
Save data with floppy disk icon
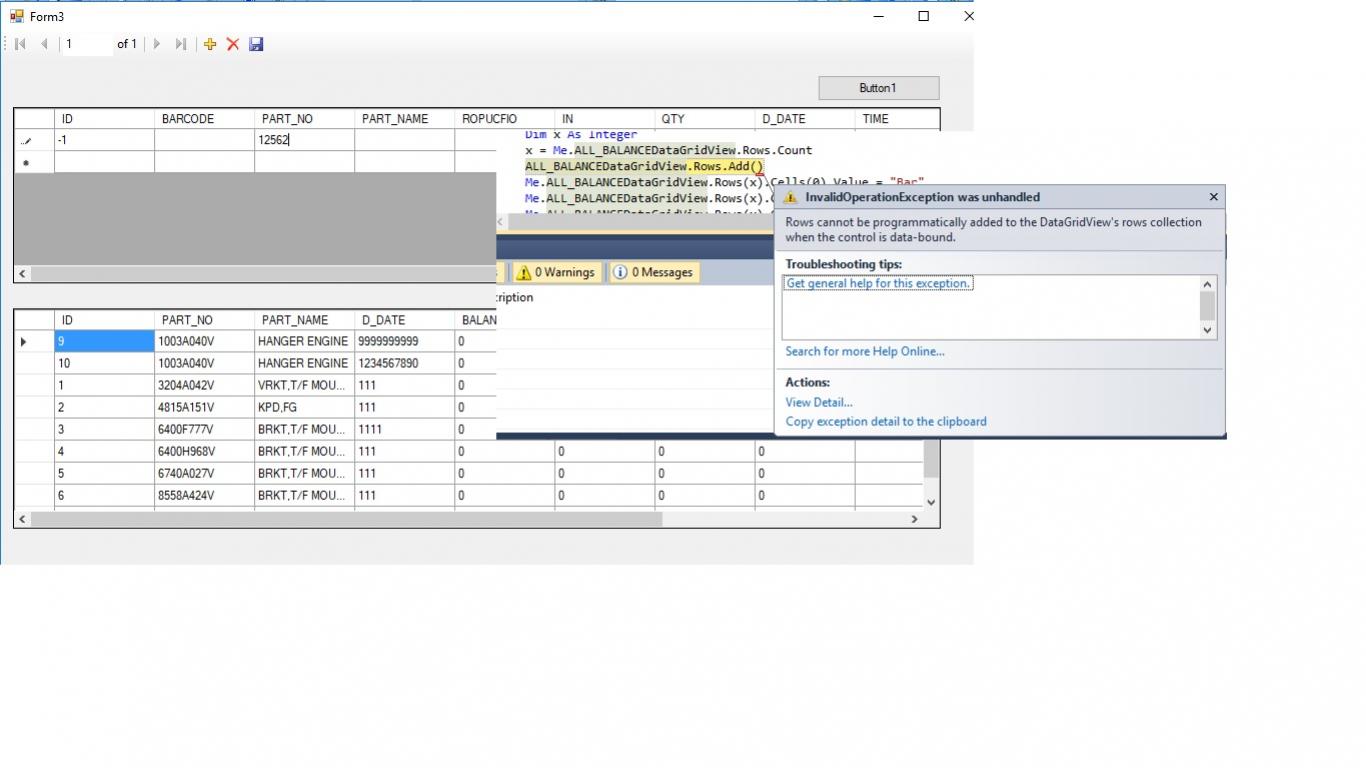256,44
